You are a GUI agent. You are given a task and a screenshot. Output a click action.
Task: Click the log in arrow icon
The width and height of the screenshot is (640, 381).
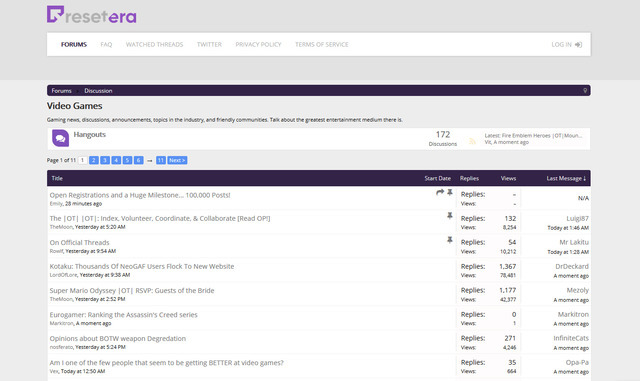(x=578, y=45)
